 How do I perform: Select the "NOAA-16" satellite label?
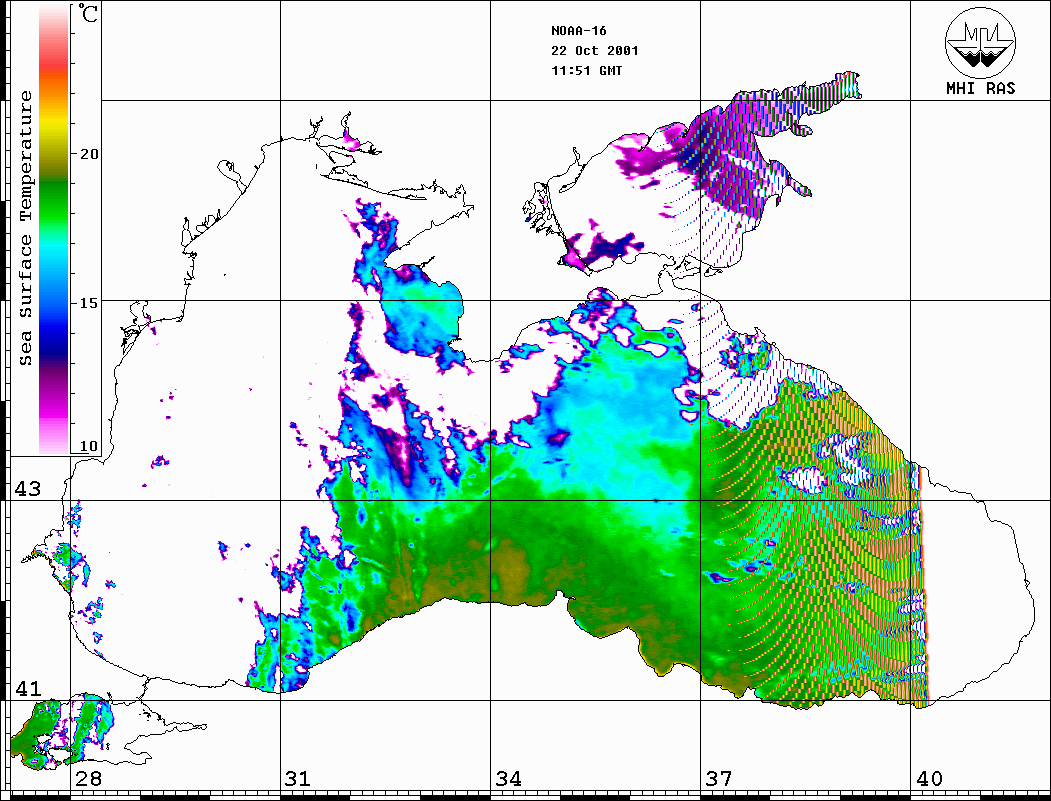coord(579,31)
